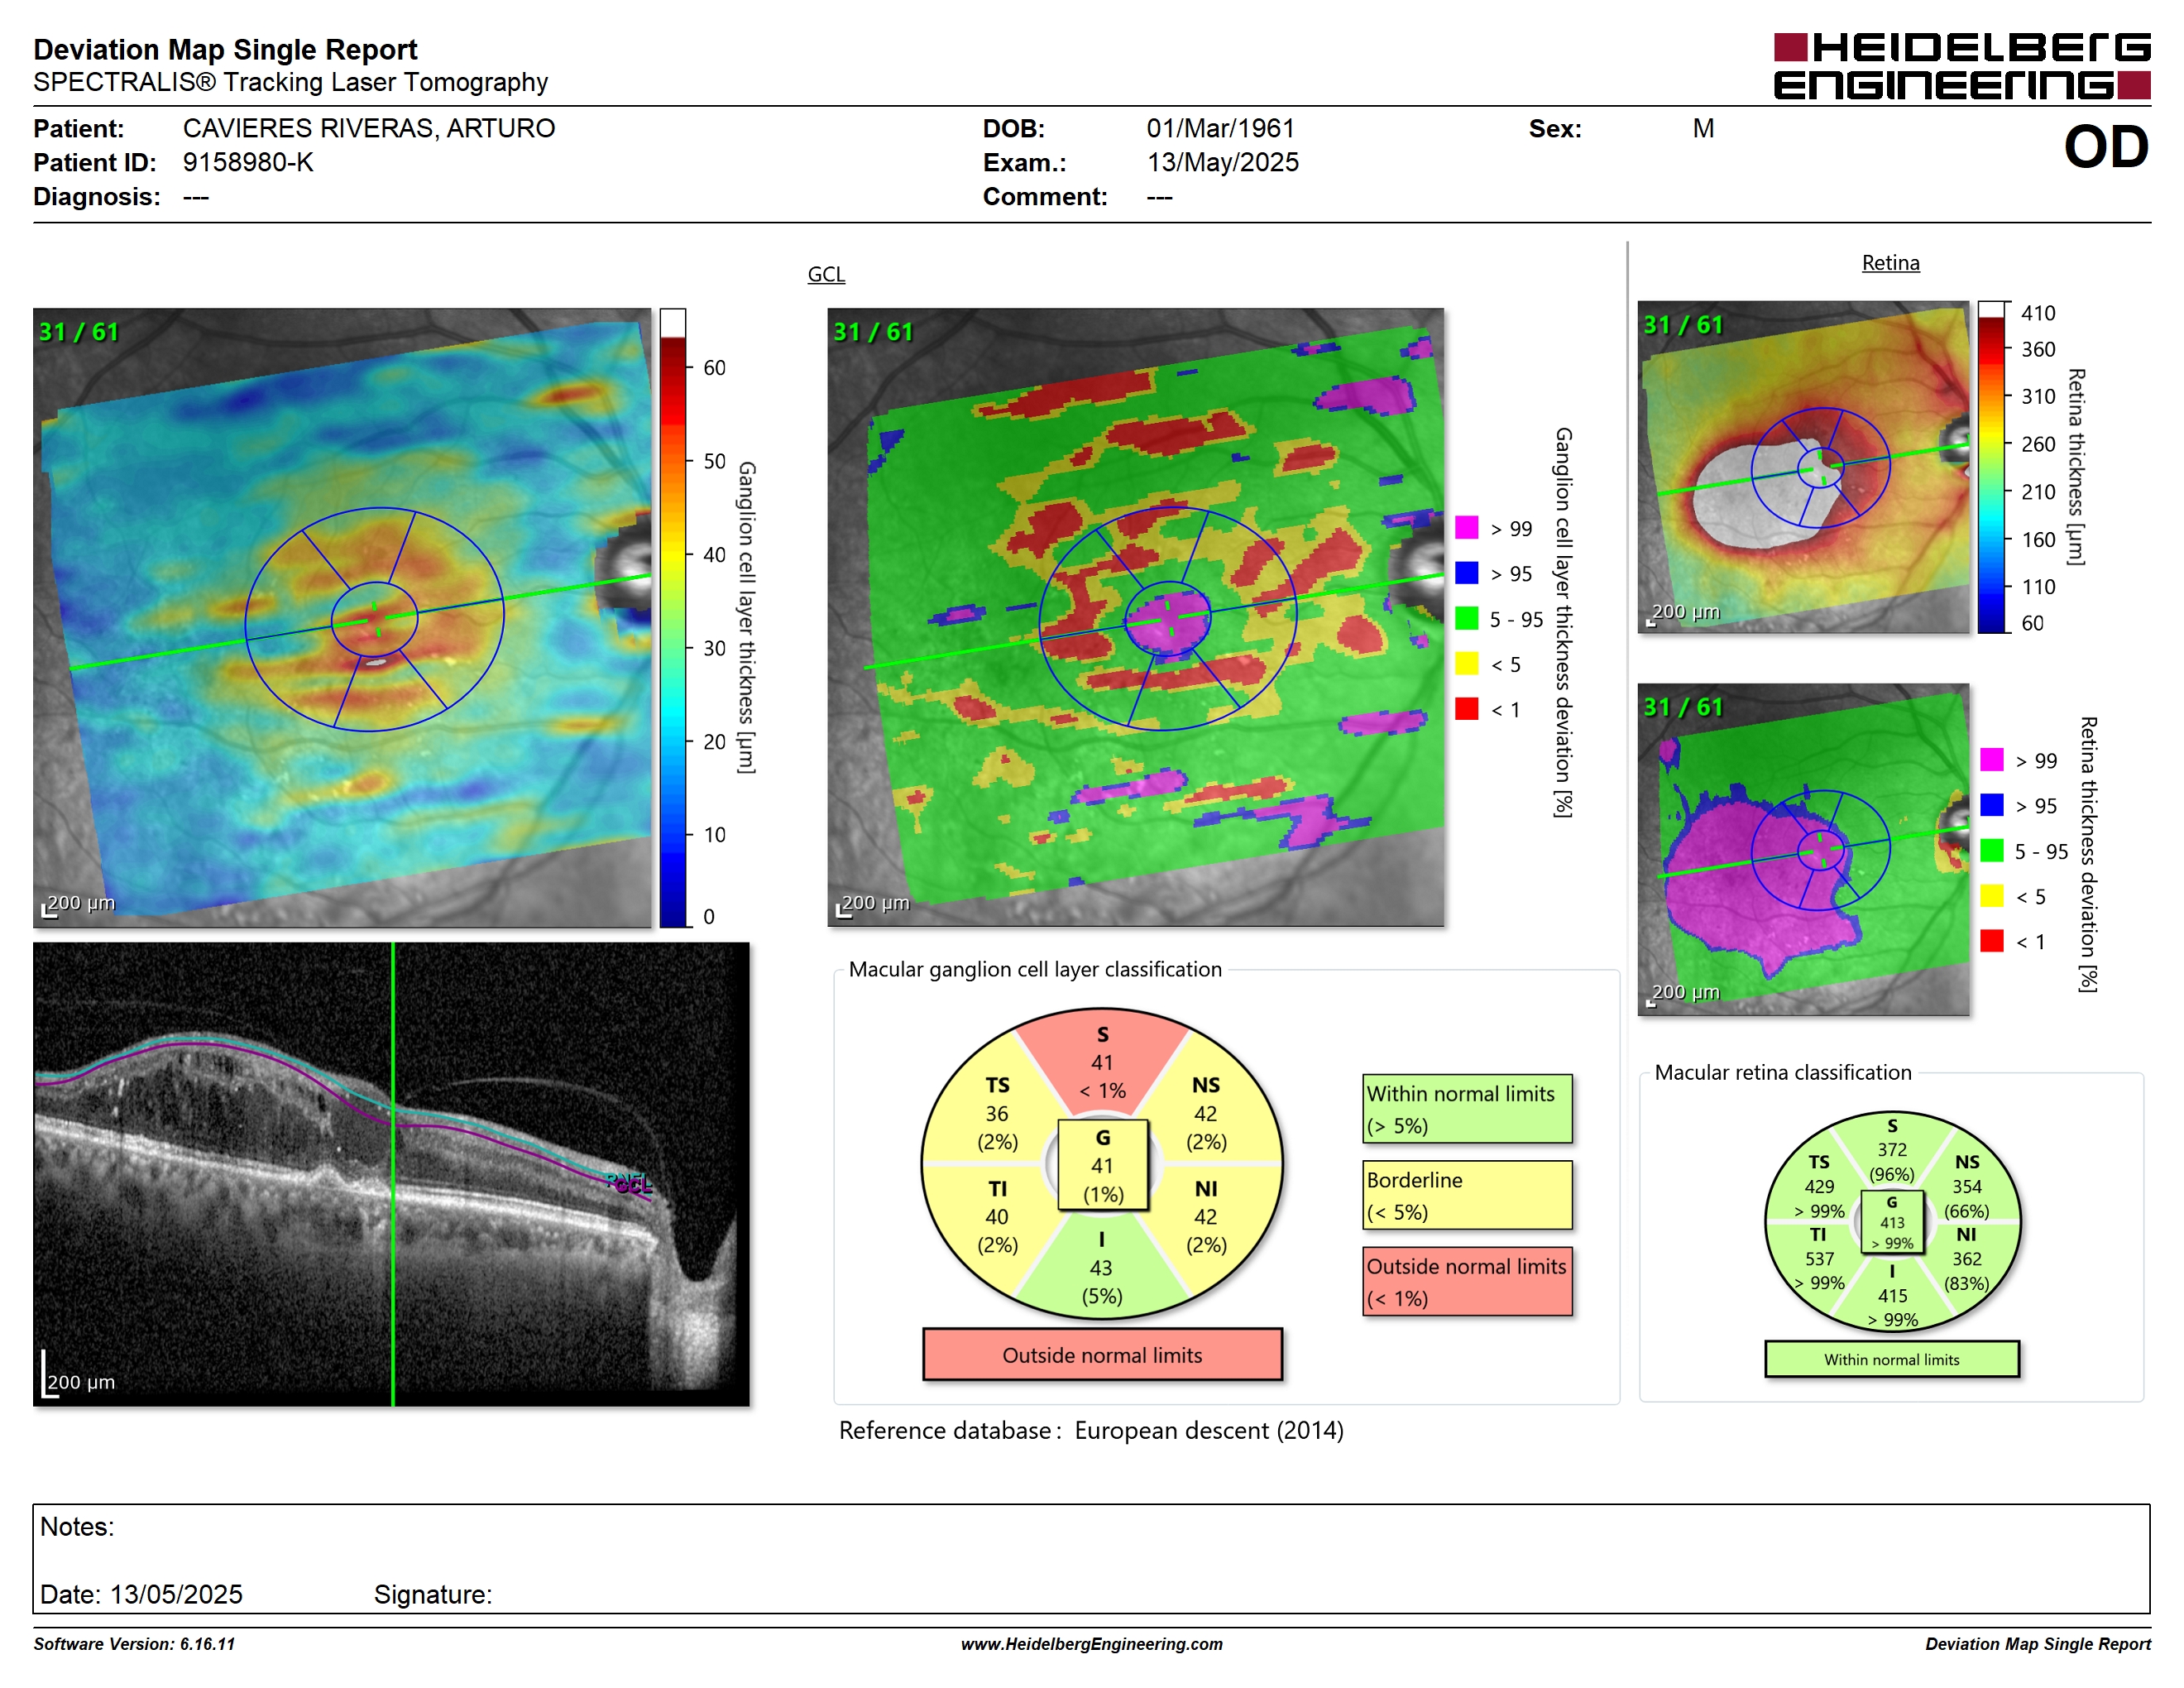Click the Macular ganglion cell layer classification heading
This screenshot has width=2184, height=1688.
[1035, 969]
